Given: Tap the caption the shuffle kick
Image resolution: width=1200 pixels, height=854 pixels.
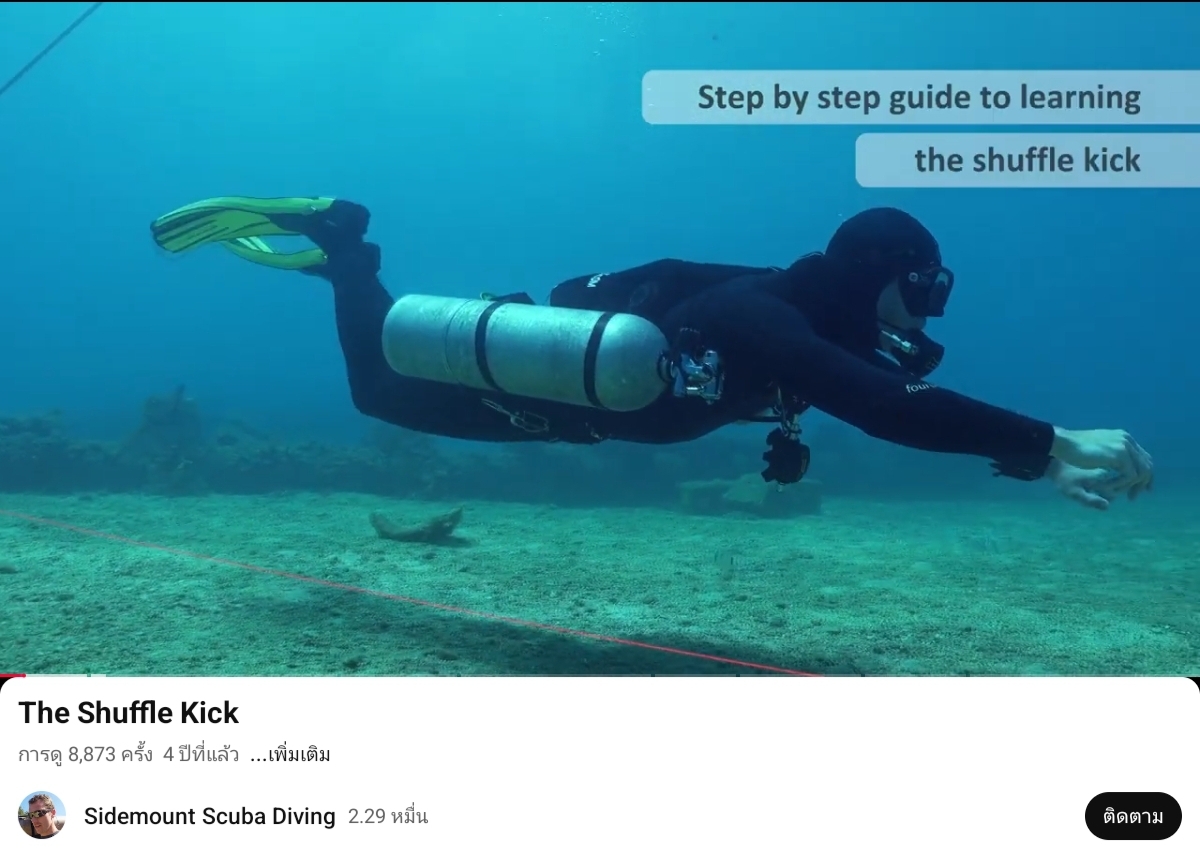Looking at the screenshot, I should click(x=1027, y=160).
